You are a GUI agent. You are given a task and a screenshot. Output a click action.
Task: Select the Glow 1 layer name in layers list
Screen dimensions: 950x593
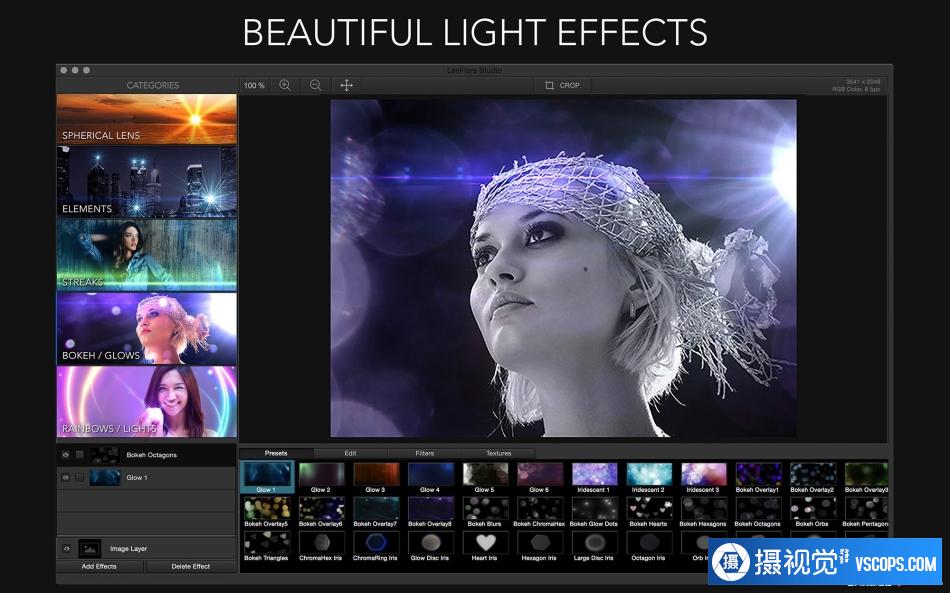137,478
